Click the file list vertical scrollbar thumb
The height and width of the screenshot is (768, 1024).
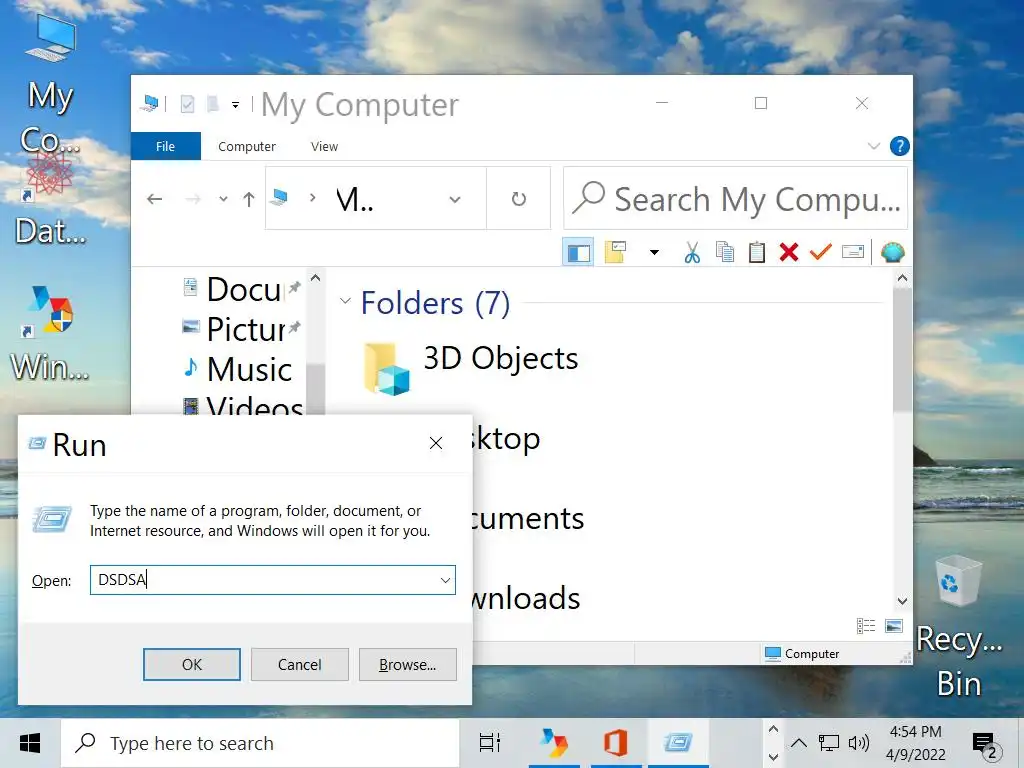[903, 349]
